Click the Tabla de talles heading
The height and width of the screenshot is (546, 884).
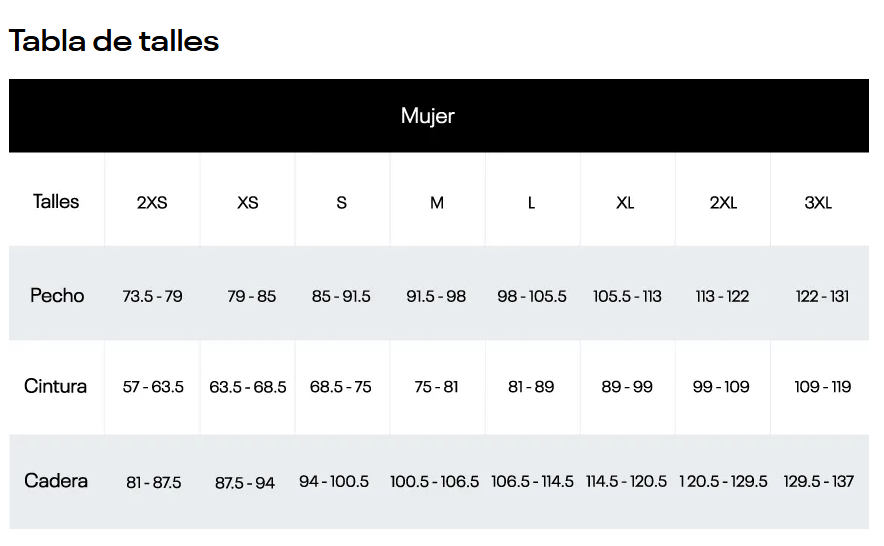(x=114, y=41)
